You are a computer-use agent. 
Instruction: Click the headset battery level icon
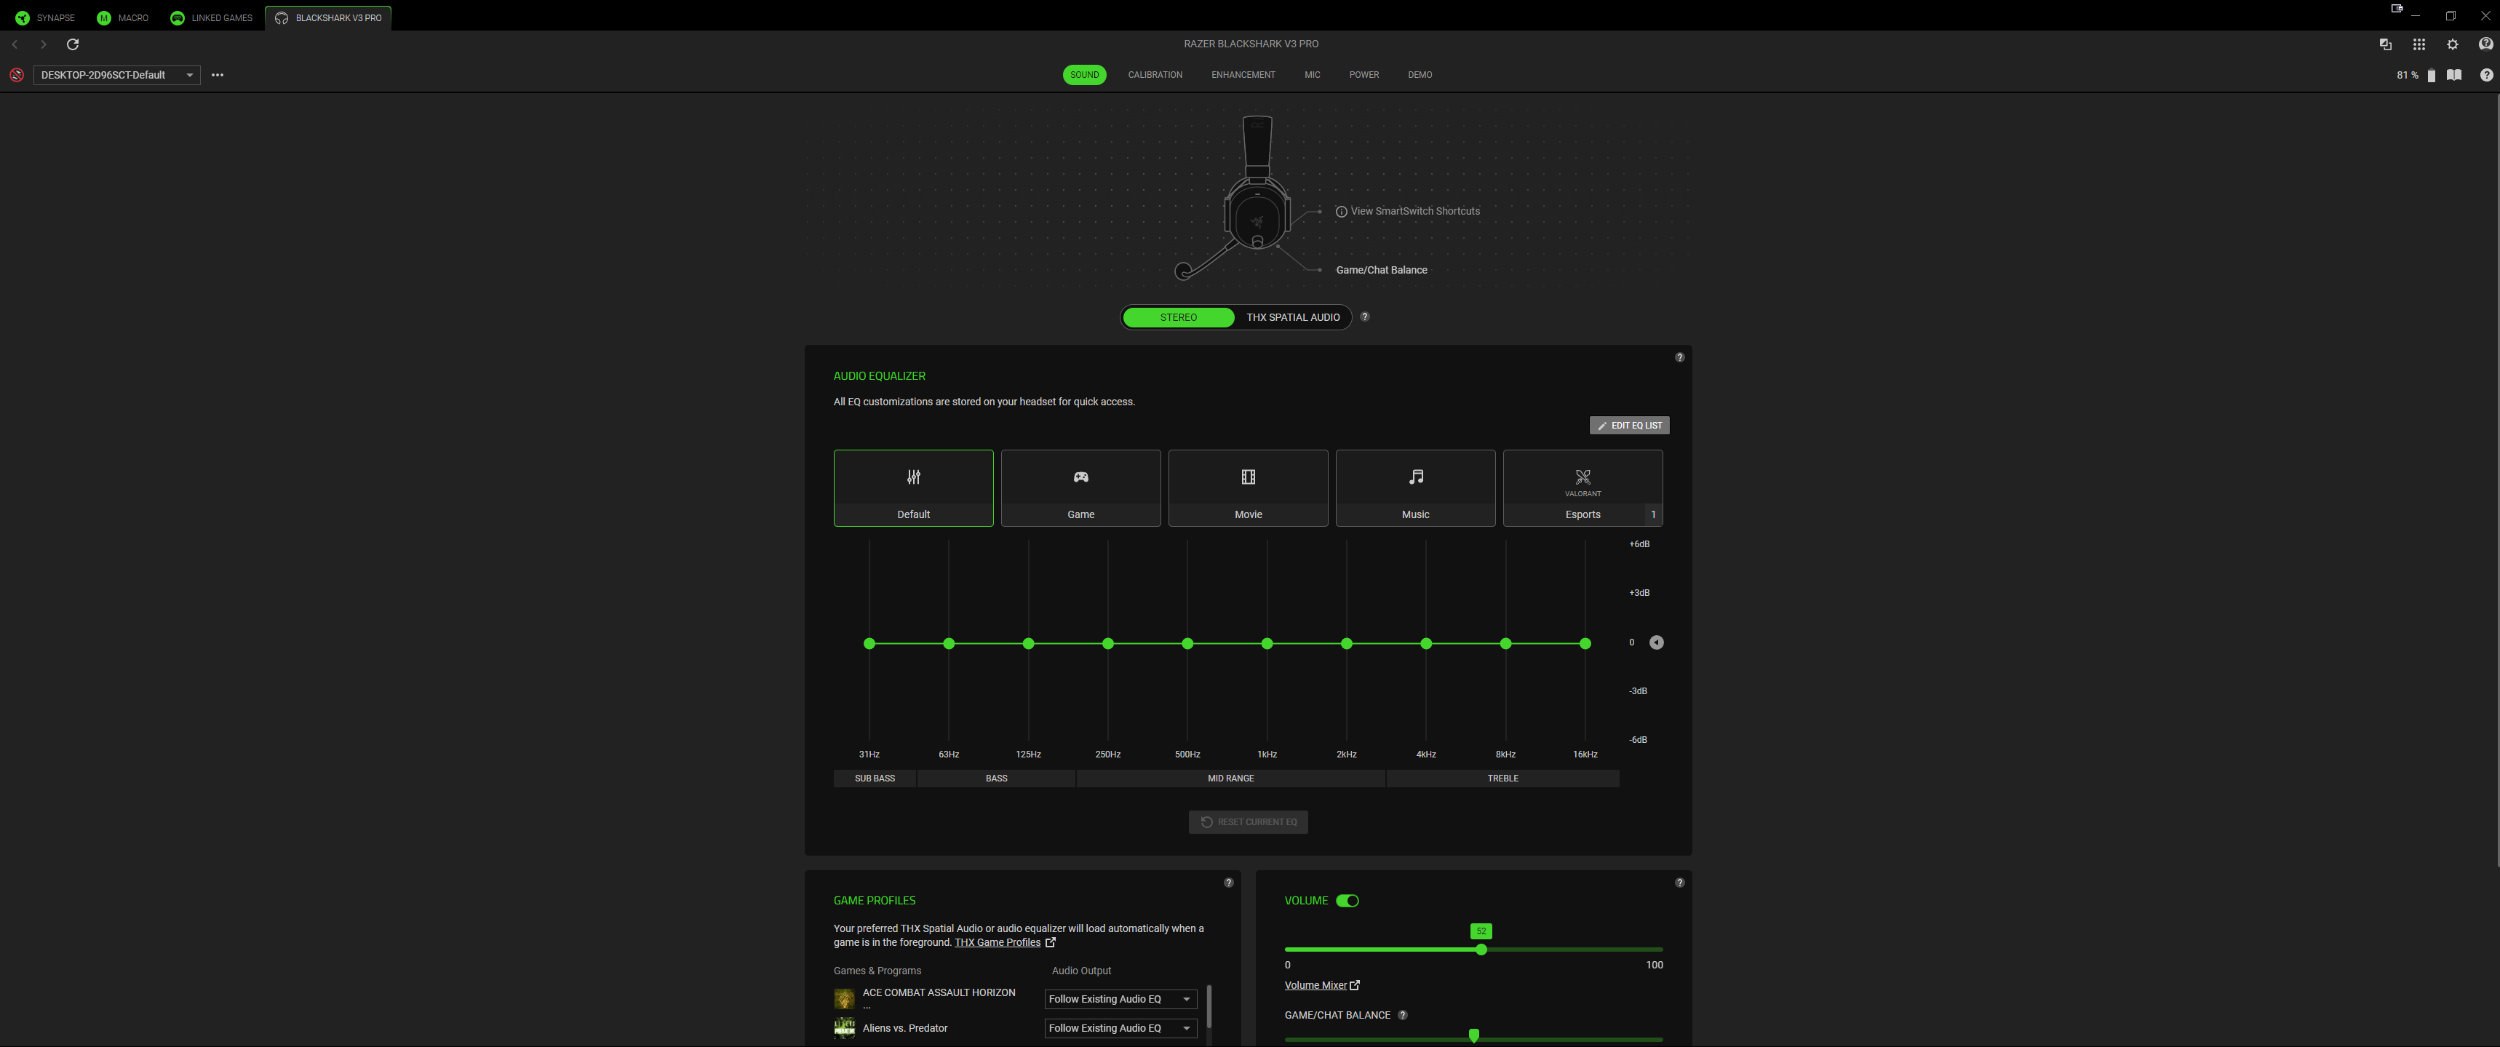(2431, 75)
